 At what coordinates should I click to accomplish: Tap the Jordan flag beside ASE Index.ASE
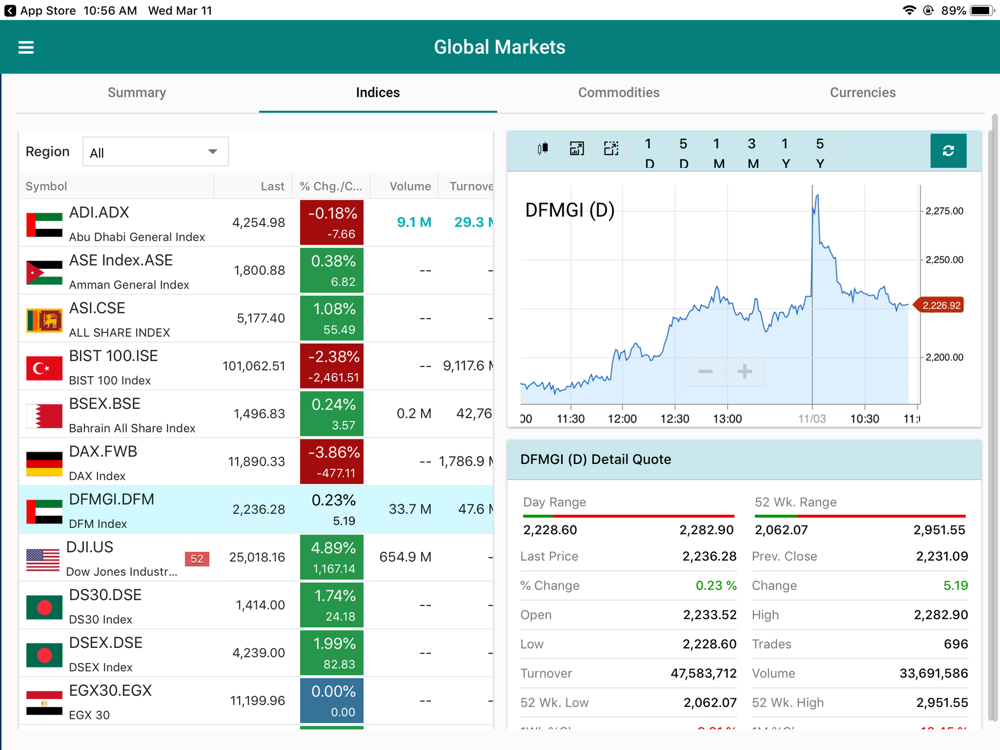coord(44,272)
